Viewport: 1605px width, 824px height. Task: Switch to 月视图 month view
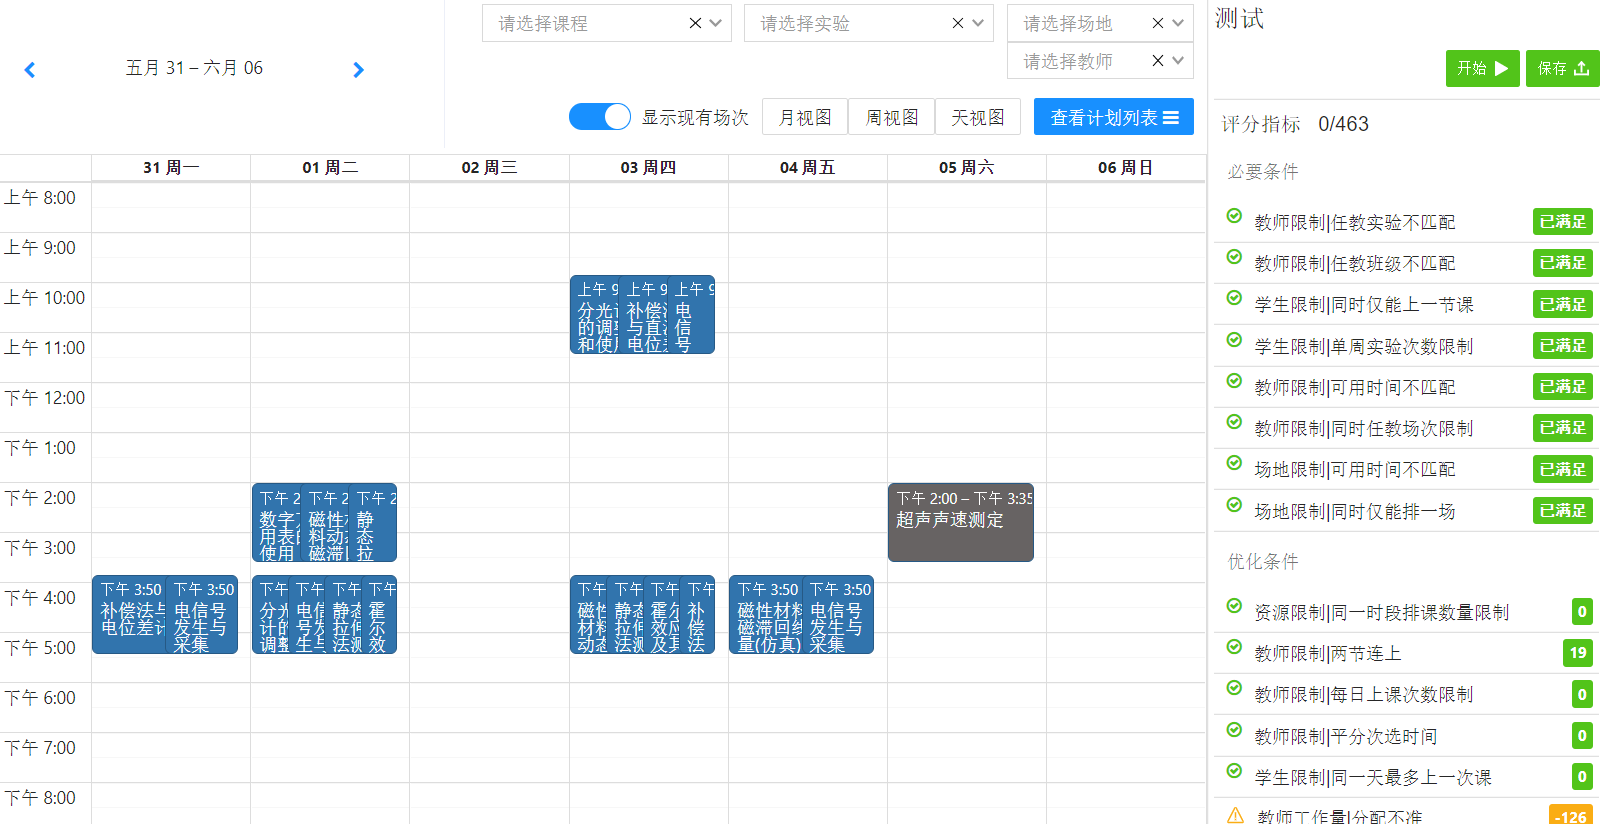pyautogui.click(x=805, y=117)
